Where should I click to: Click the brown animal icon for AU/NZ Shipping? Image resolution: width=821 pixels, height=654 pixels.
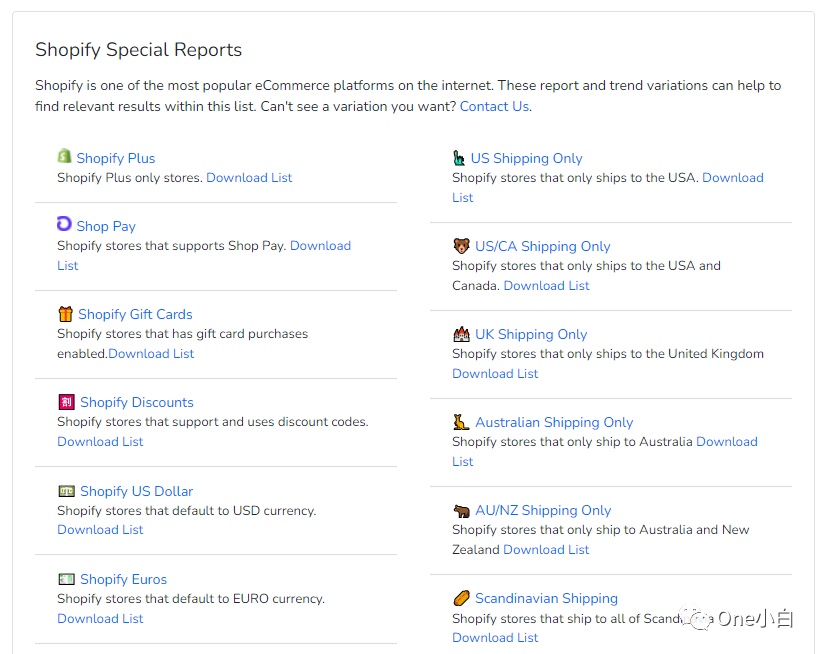[461, 510]
